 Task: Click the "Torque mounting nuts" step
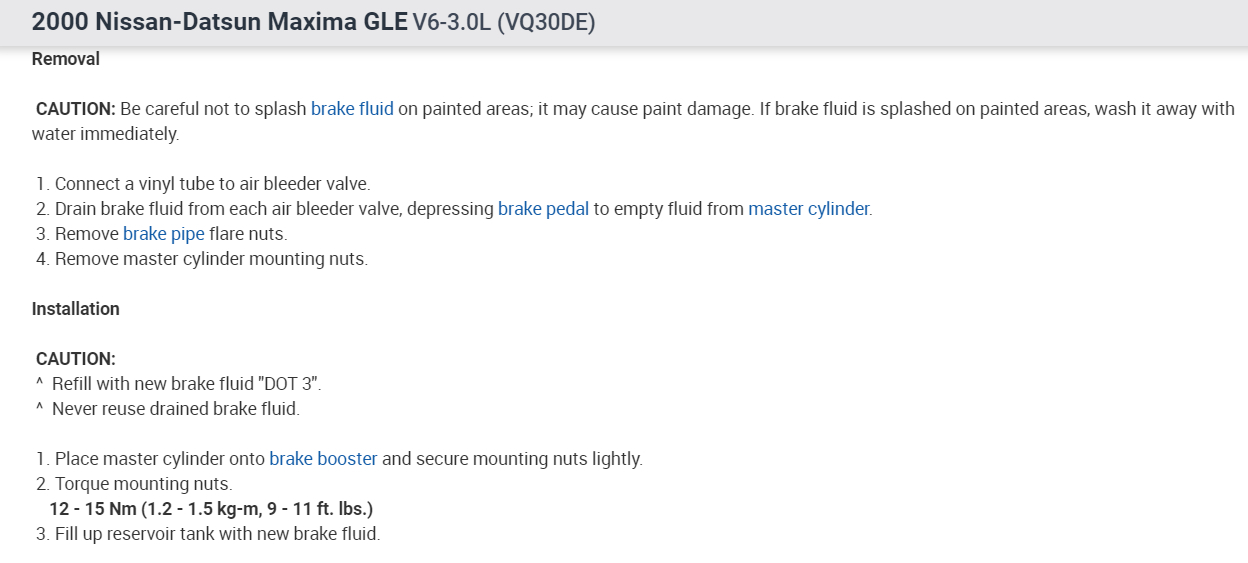coord(143,484)
